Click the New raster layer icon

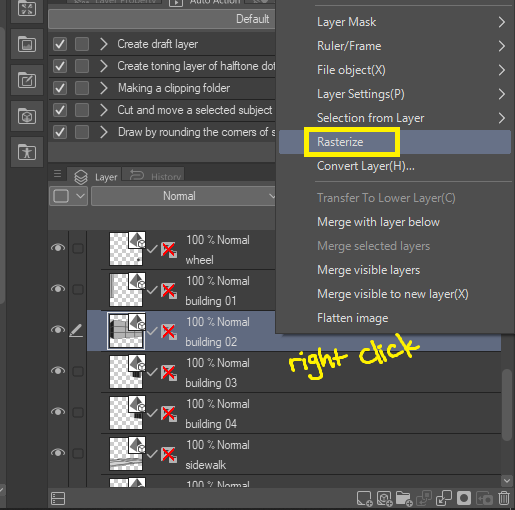coord(364,499)
